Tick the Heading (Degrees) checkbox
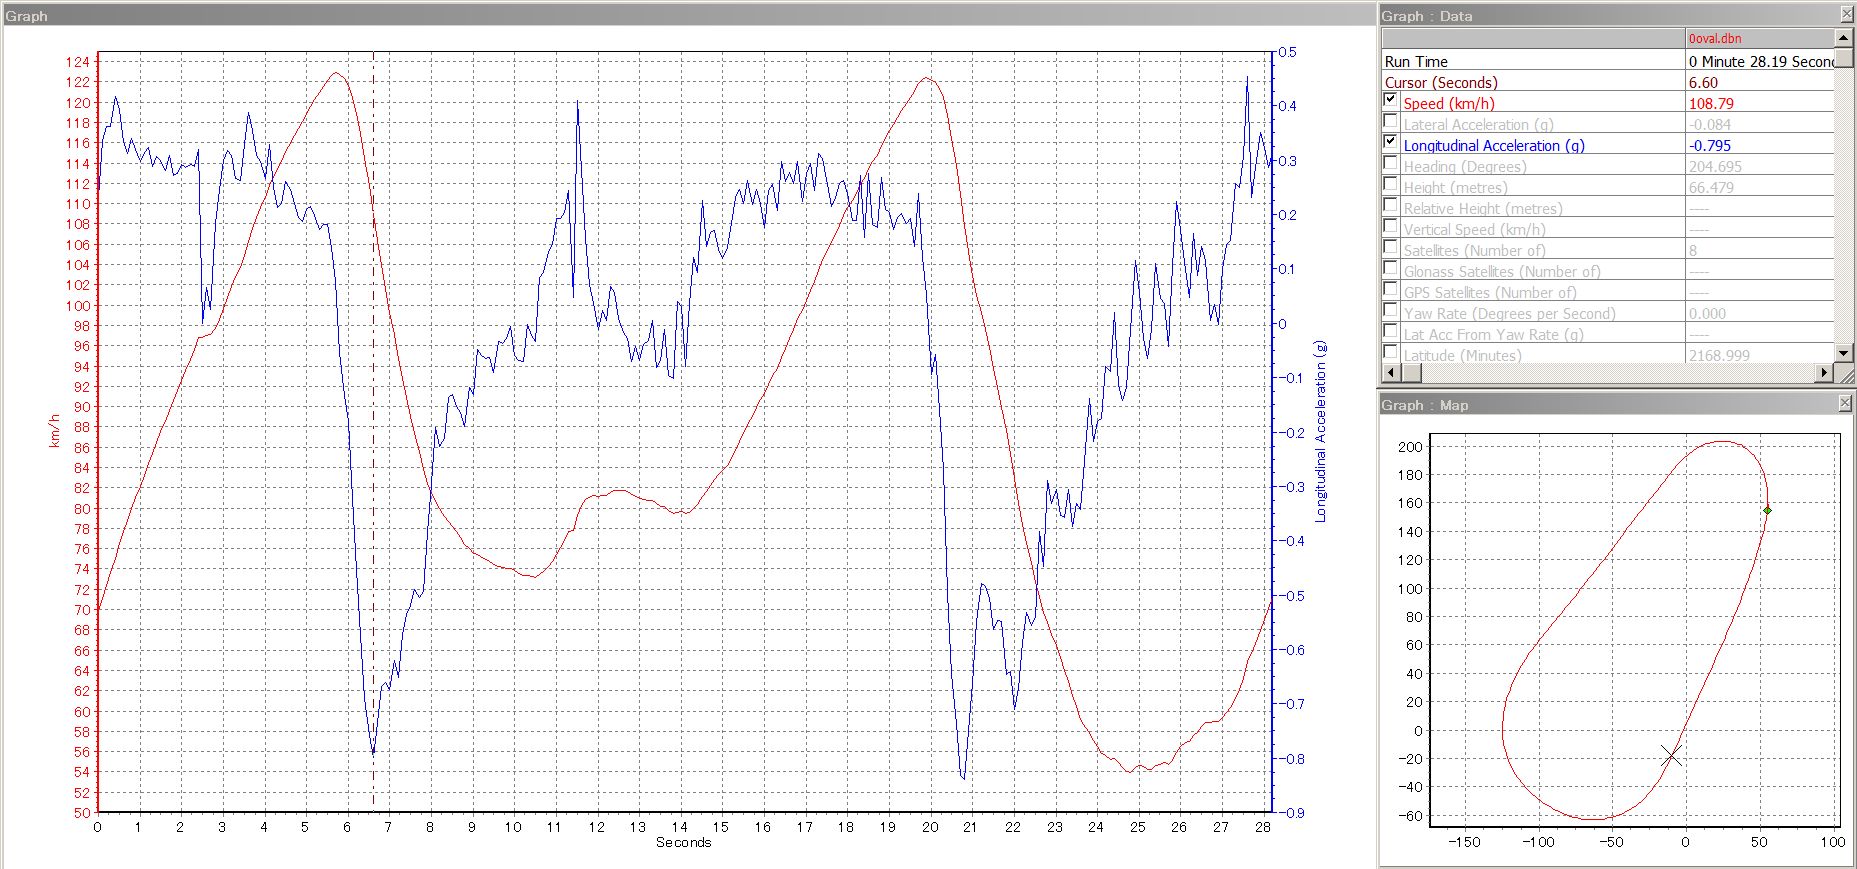Screen dimensions: 1857x869 (x=1390, y=163)
